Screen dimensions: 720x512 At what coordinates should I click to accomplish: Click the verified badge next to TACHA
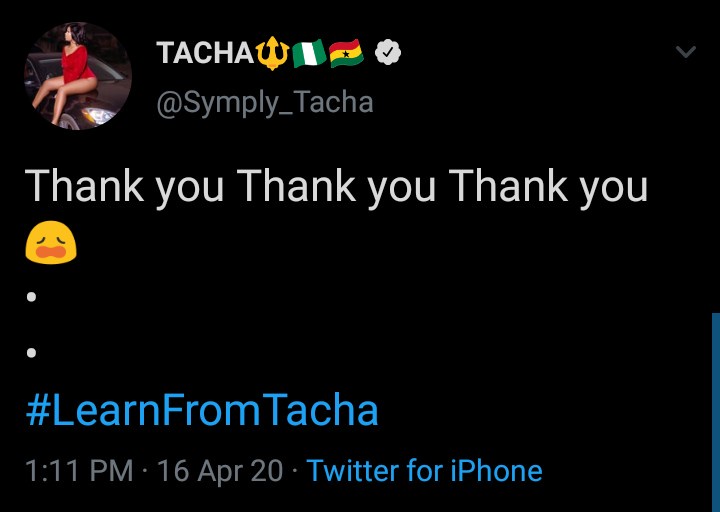(x=388, y=53)
